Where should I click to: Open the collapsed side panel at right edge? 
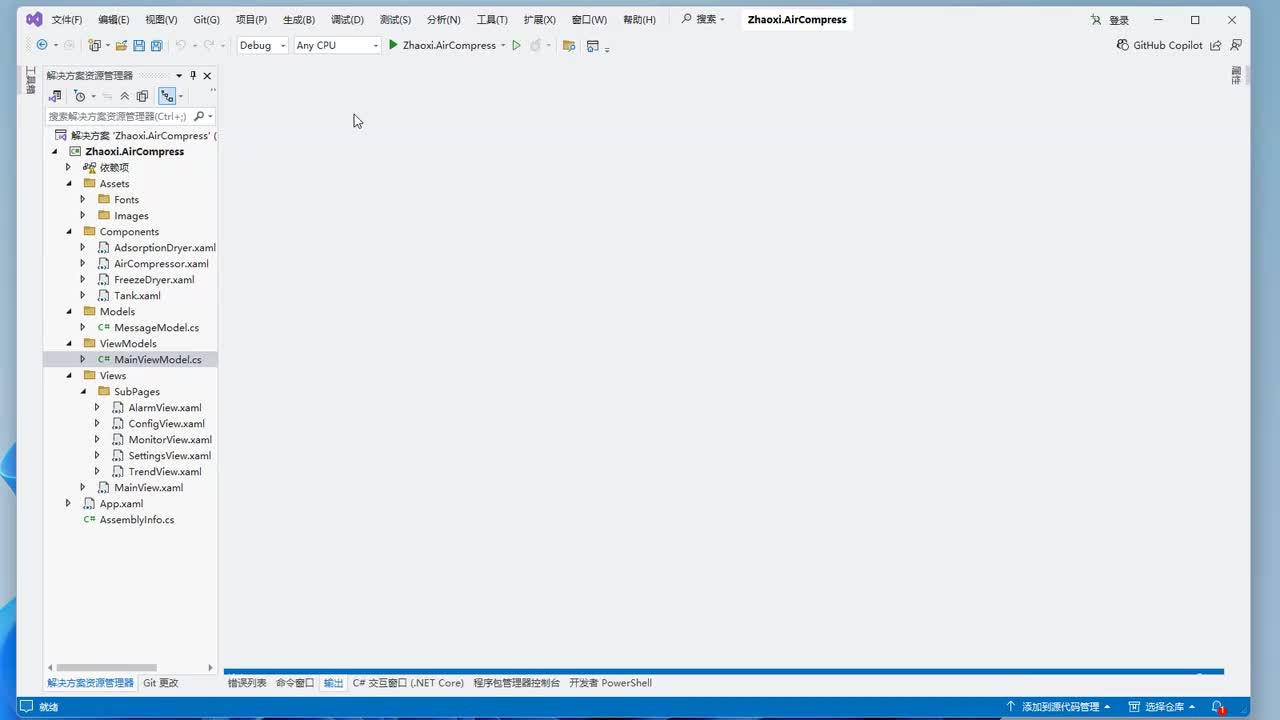point(1237,75)
